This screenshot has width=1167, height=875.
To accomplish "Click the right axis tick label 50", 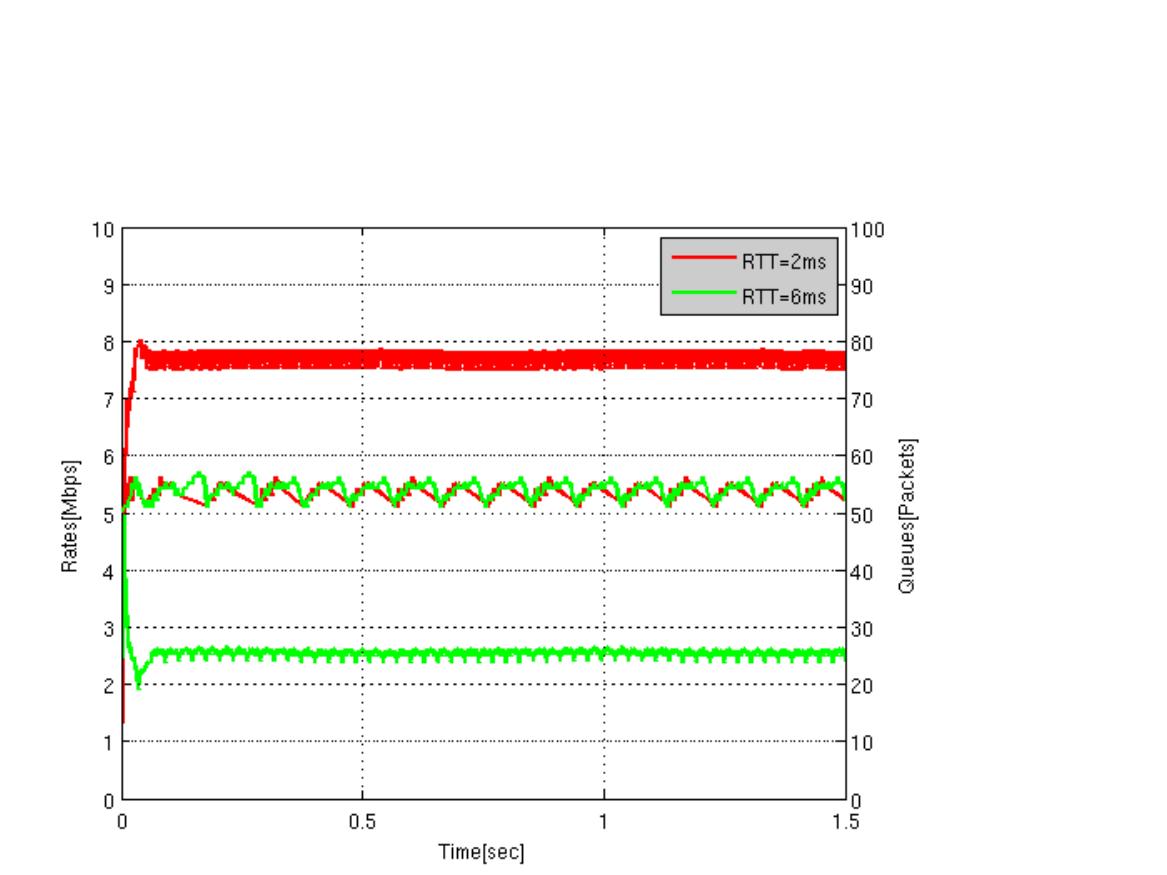I will 862,516.
